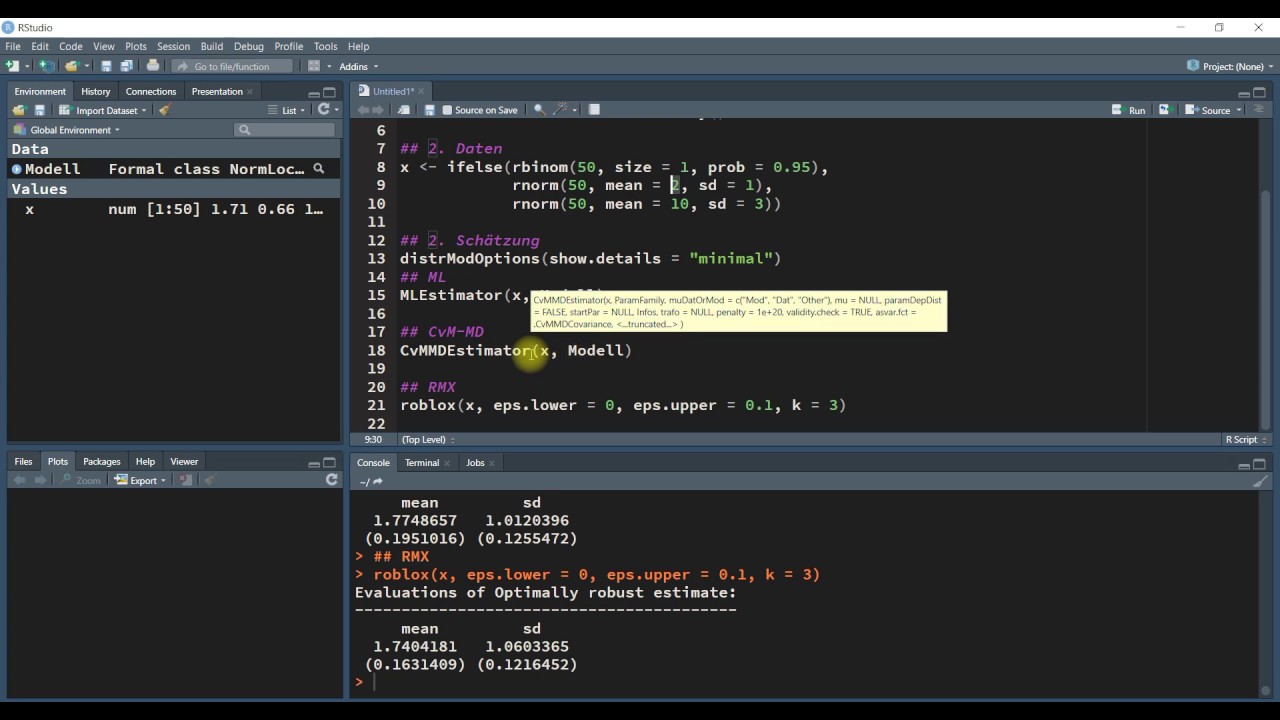Maximize the Console pane
This screenshot has width=1280, height=720.
click(x=1259, y=463)
